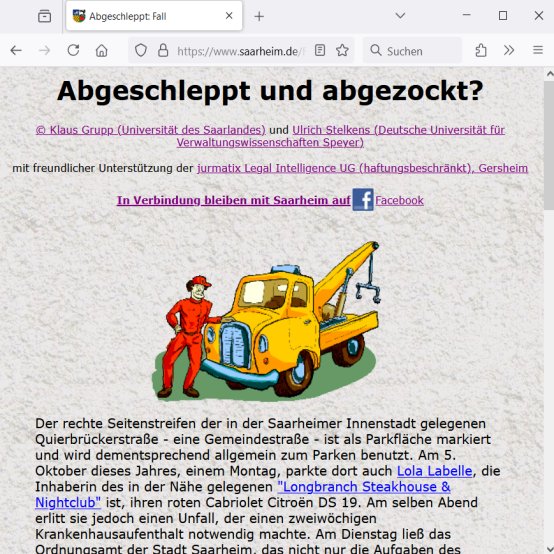Image resolution: width=554 pixels, height=554 pixels.
Task: Click the vertical scrollbar thumb
Action: [x=549, y=145]
